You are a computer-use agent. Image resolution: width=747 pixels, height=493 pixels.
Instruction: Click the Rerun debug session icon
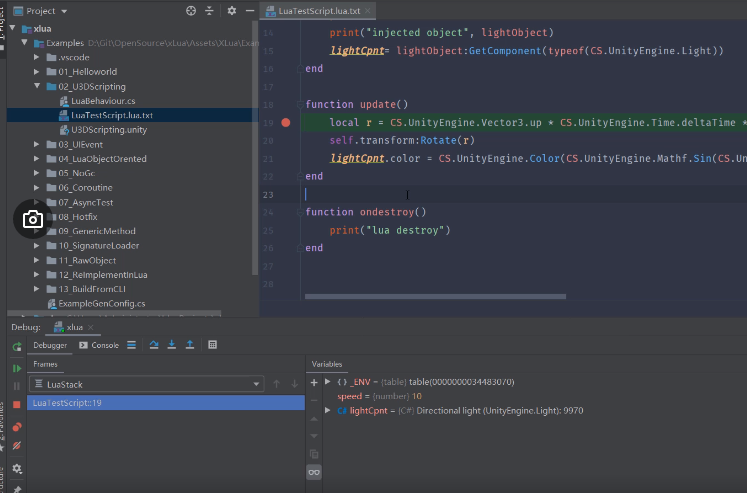(17, 346)
